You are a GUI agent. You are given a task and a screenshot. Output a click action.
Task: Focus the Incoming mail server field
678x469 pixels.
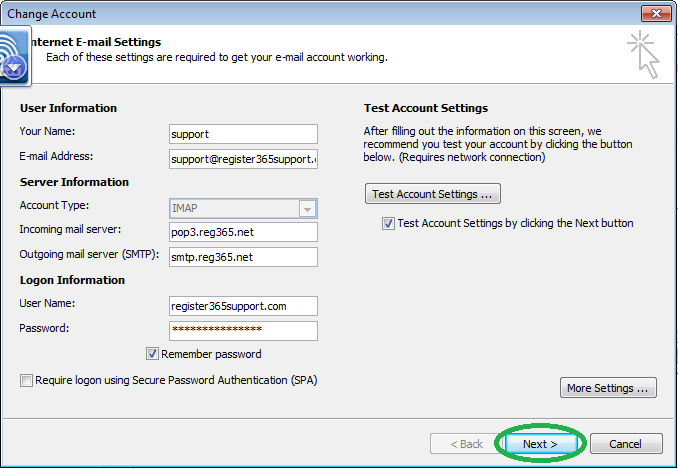coord(243,232)
